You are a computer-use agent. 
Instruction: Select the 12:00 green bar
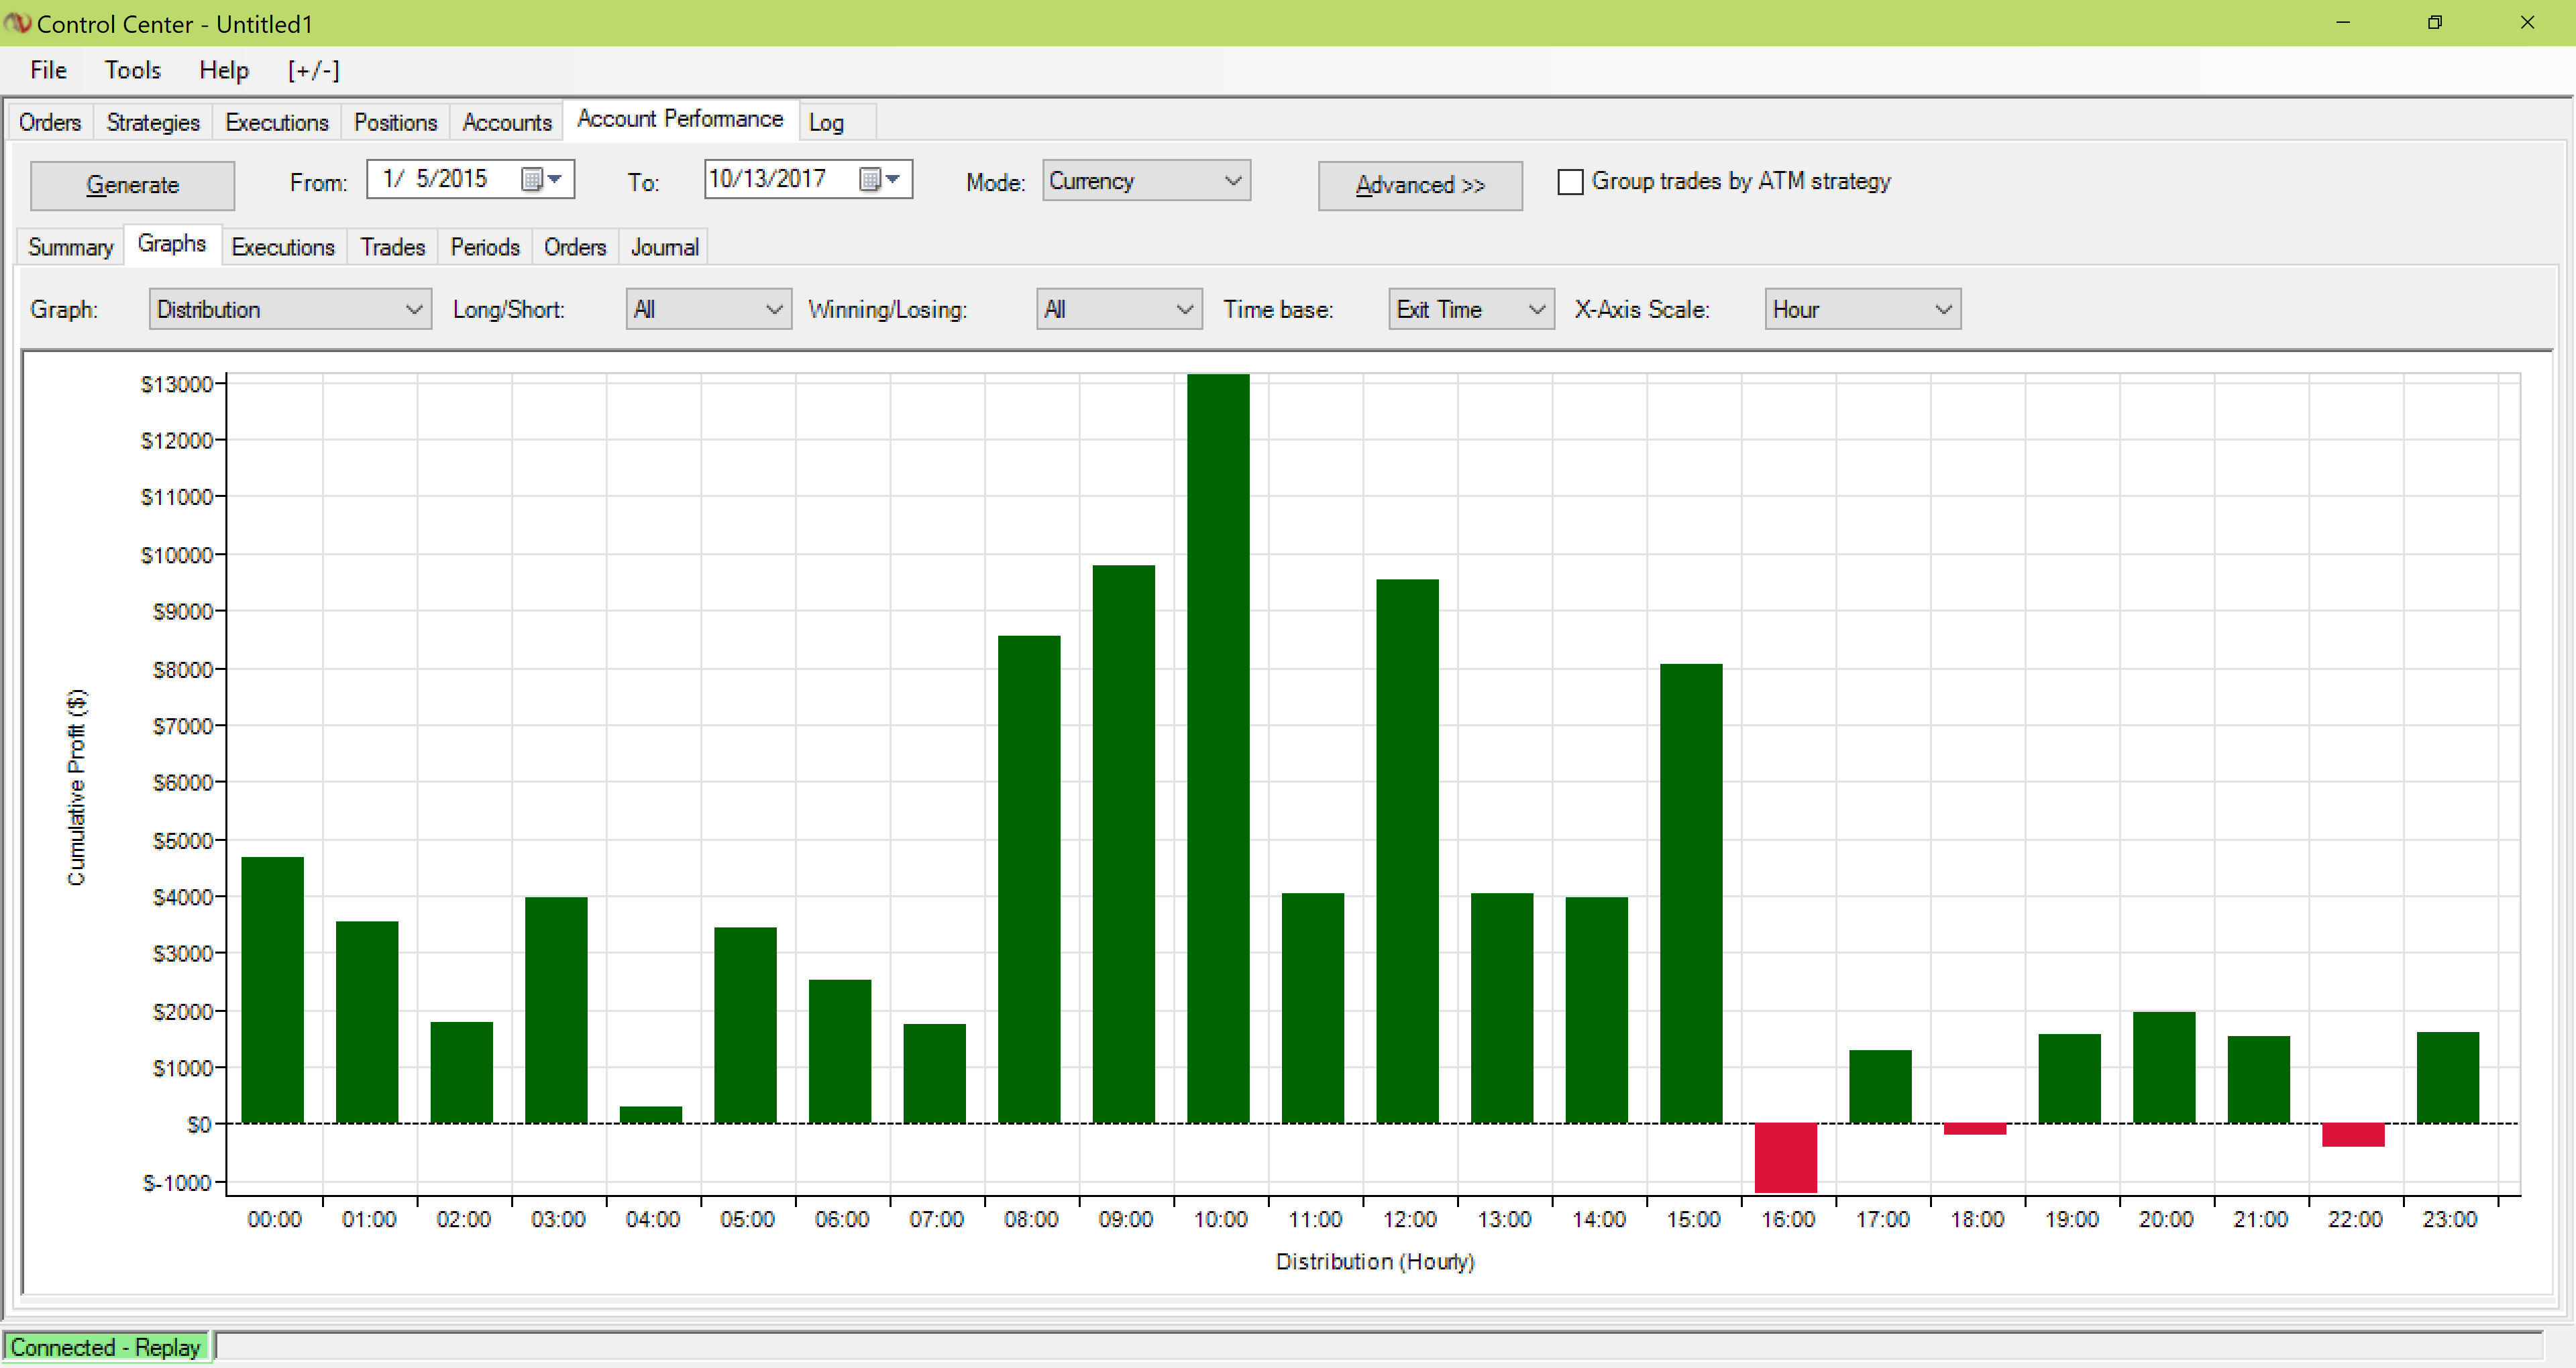click(1407, 851)
